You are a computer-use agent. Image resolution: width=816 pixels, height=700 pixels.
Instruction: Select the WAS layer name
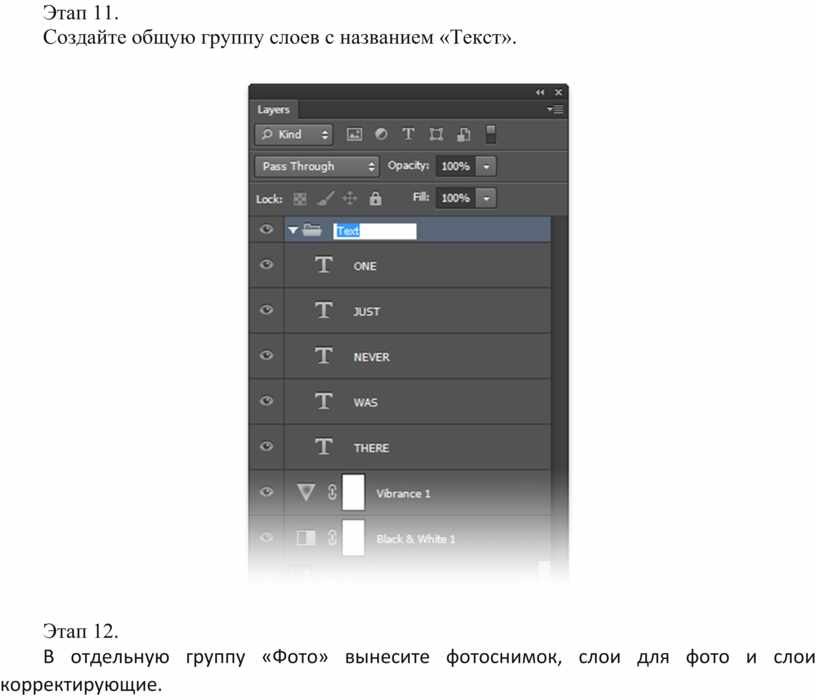(366, 403)
